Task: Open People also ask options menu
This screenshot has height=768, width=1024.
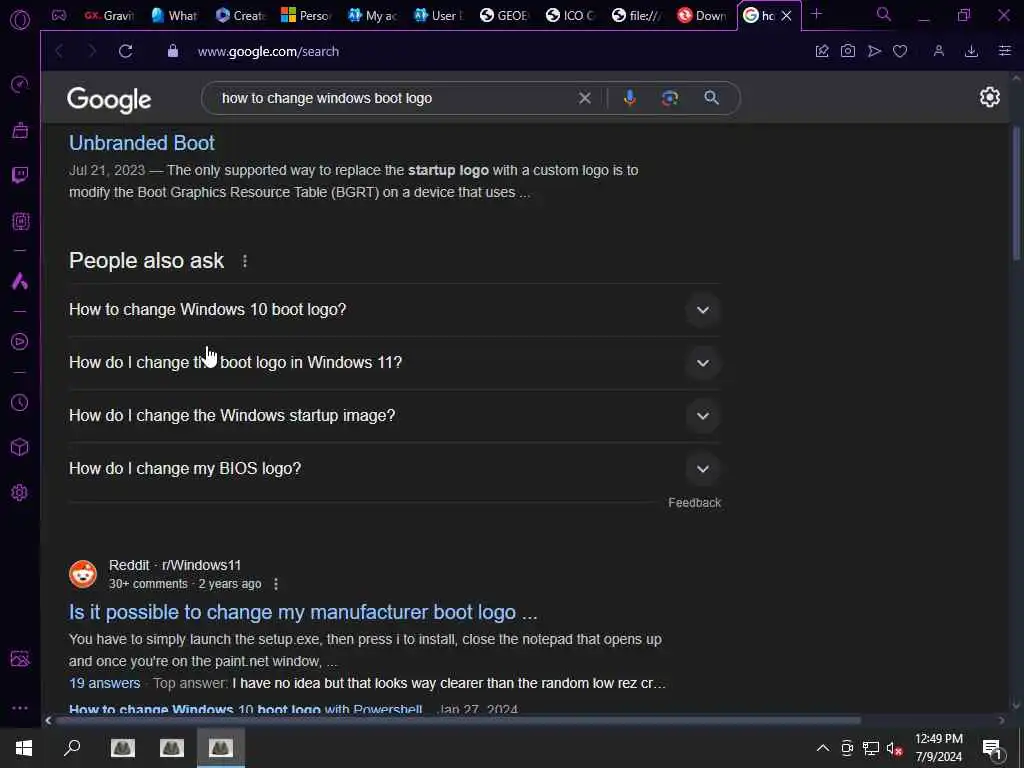Action: 245,261
